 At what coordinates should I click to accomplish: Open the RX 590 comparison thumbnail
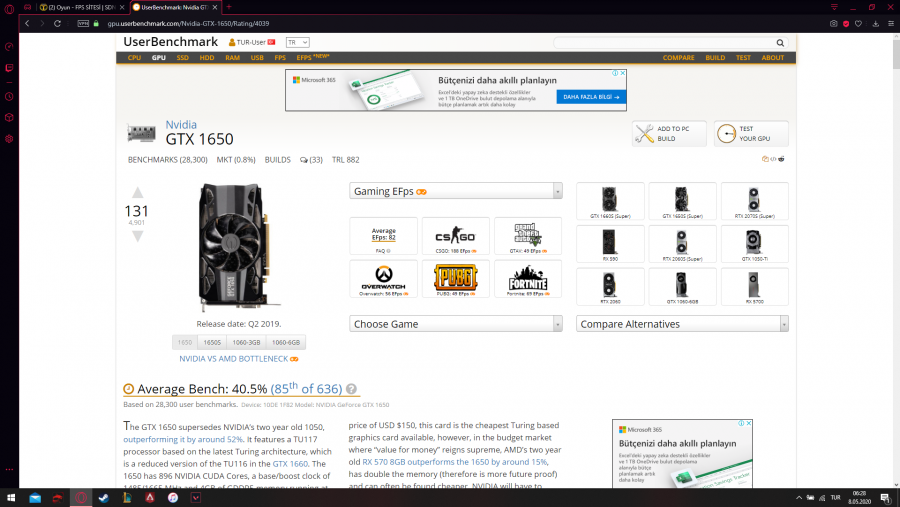pos(610,244)
